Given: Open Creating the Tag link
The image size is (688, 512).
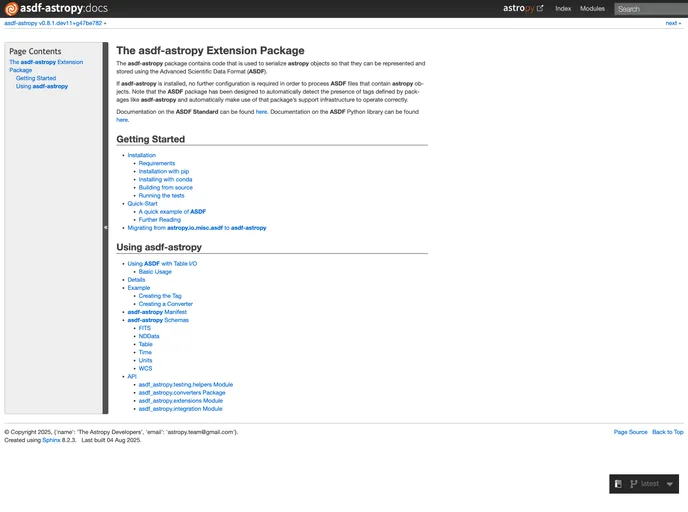Looking at the screenshot, I should click(x=160, y=296).
